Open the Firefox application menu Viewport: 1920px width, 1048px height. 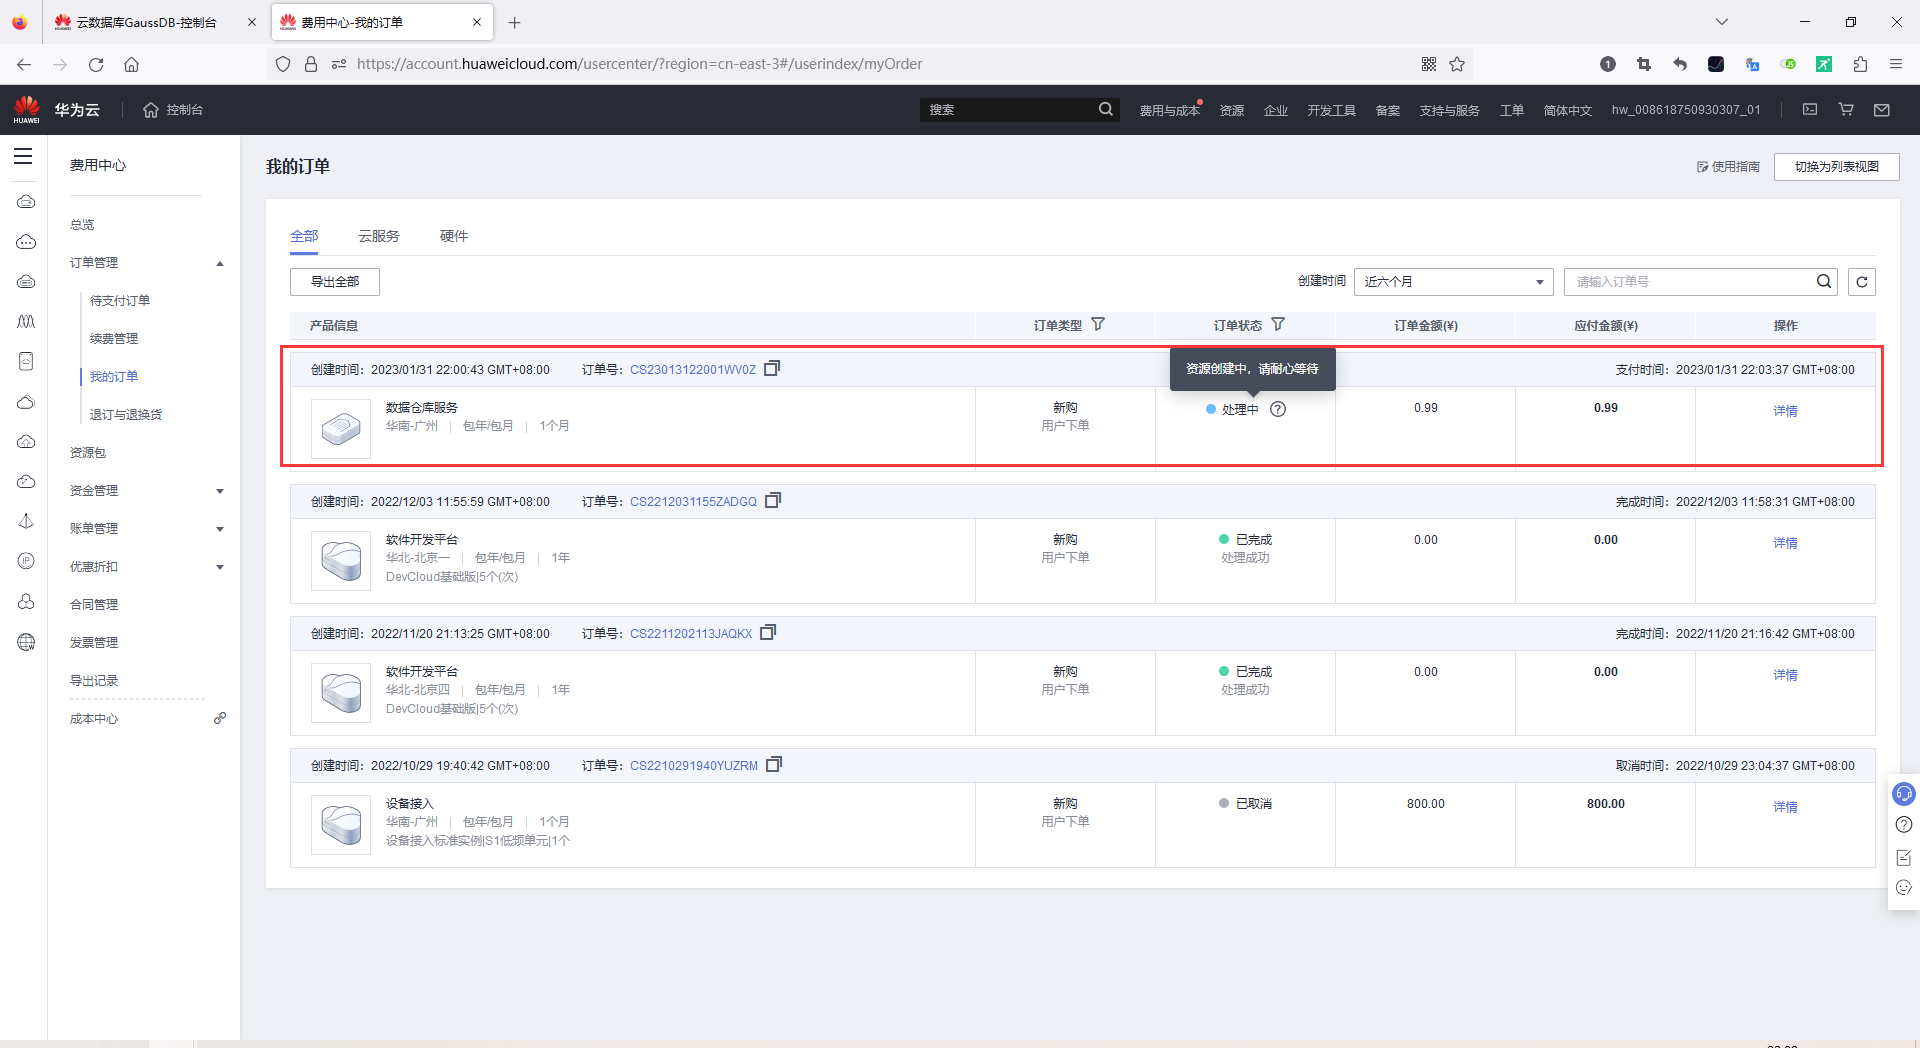[x=1896, y=64]
